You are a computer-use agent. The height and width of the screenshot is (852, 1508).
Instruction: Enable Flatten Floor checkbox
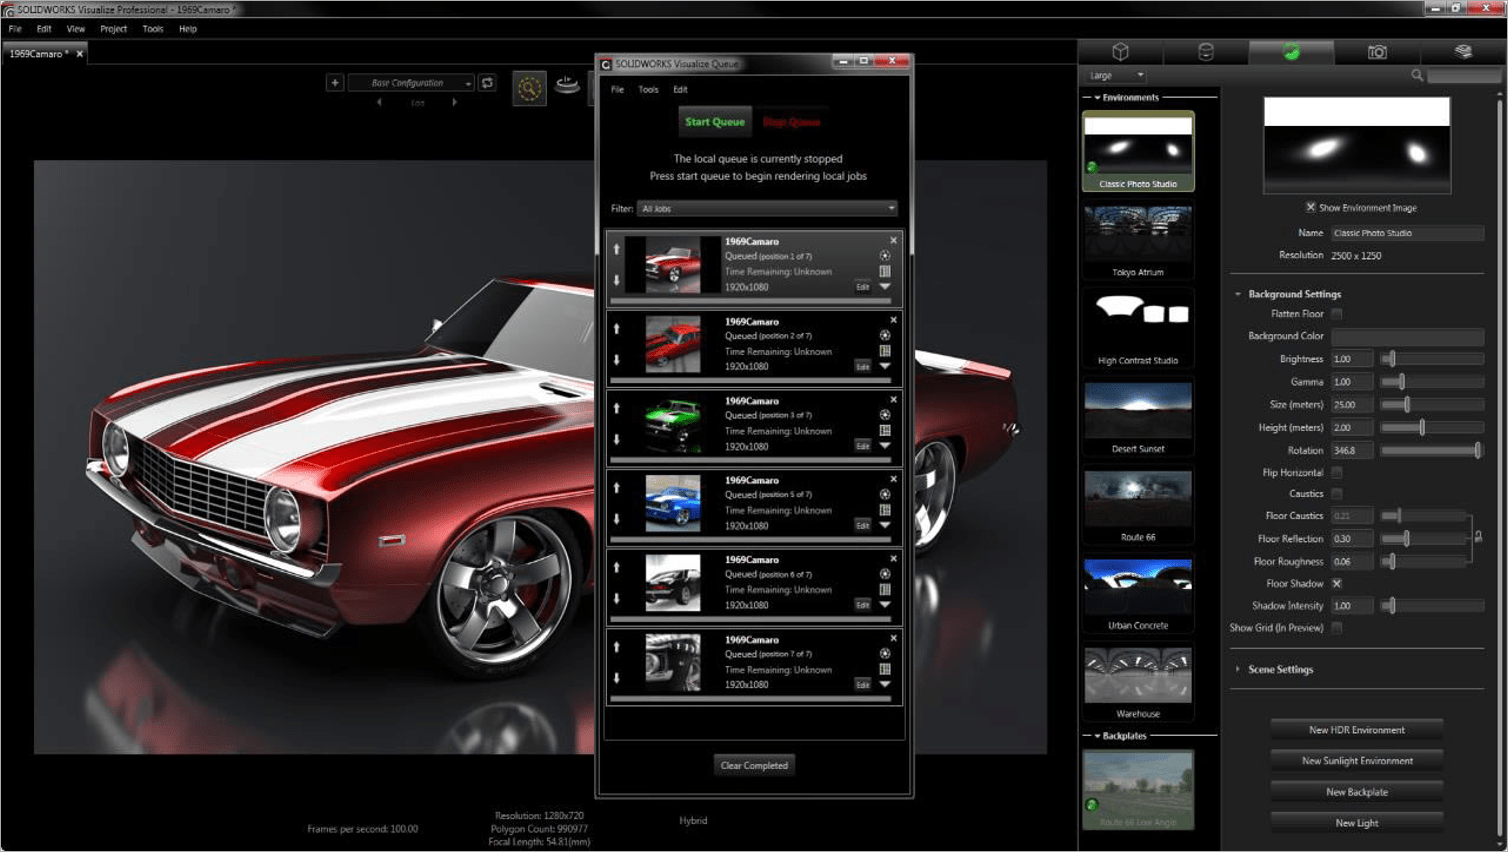point(1337,314)
